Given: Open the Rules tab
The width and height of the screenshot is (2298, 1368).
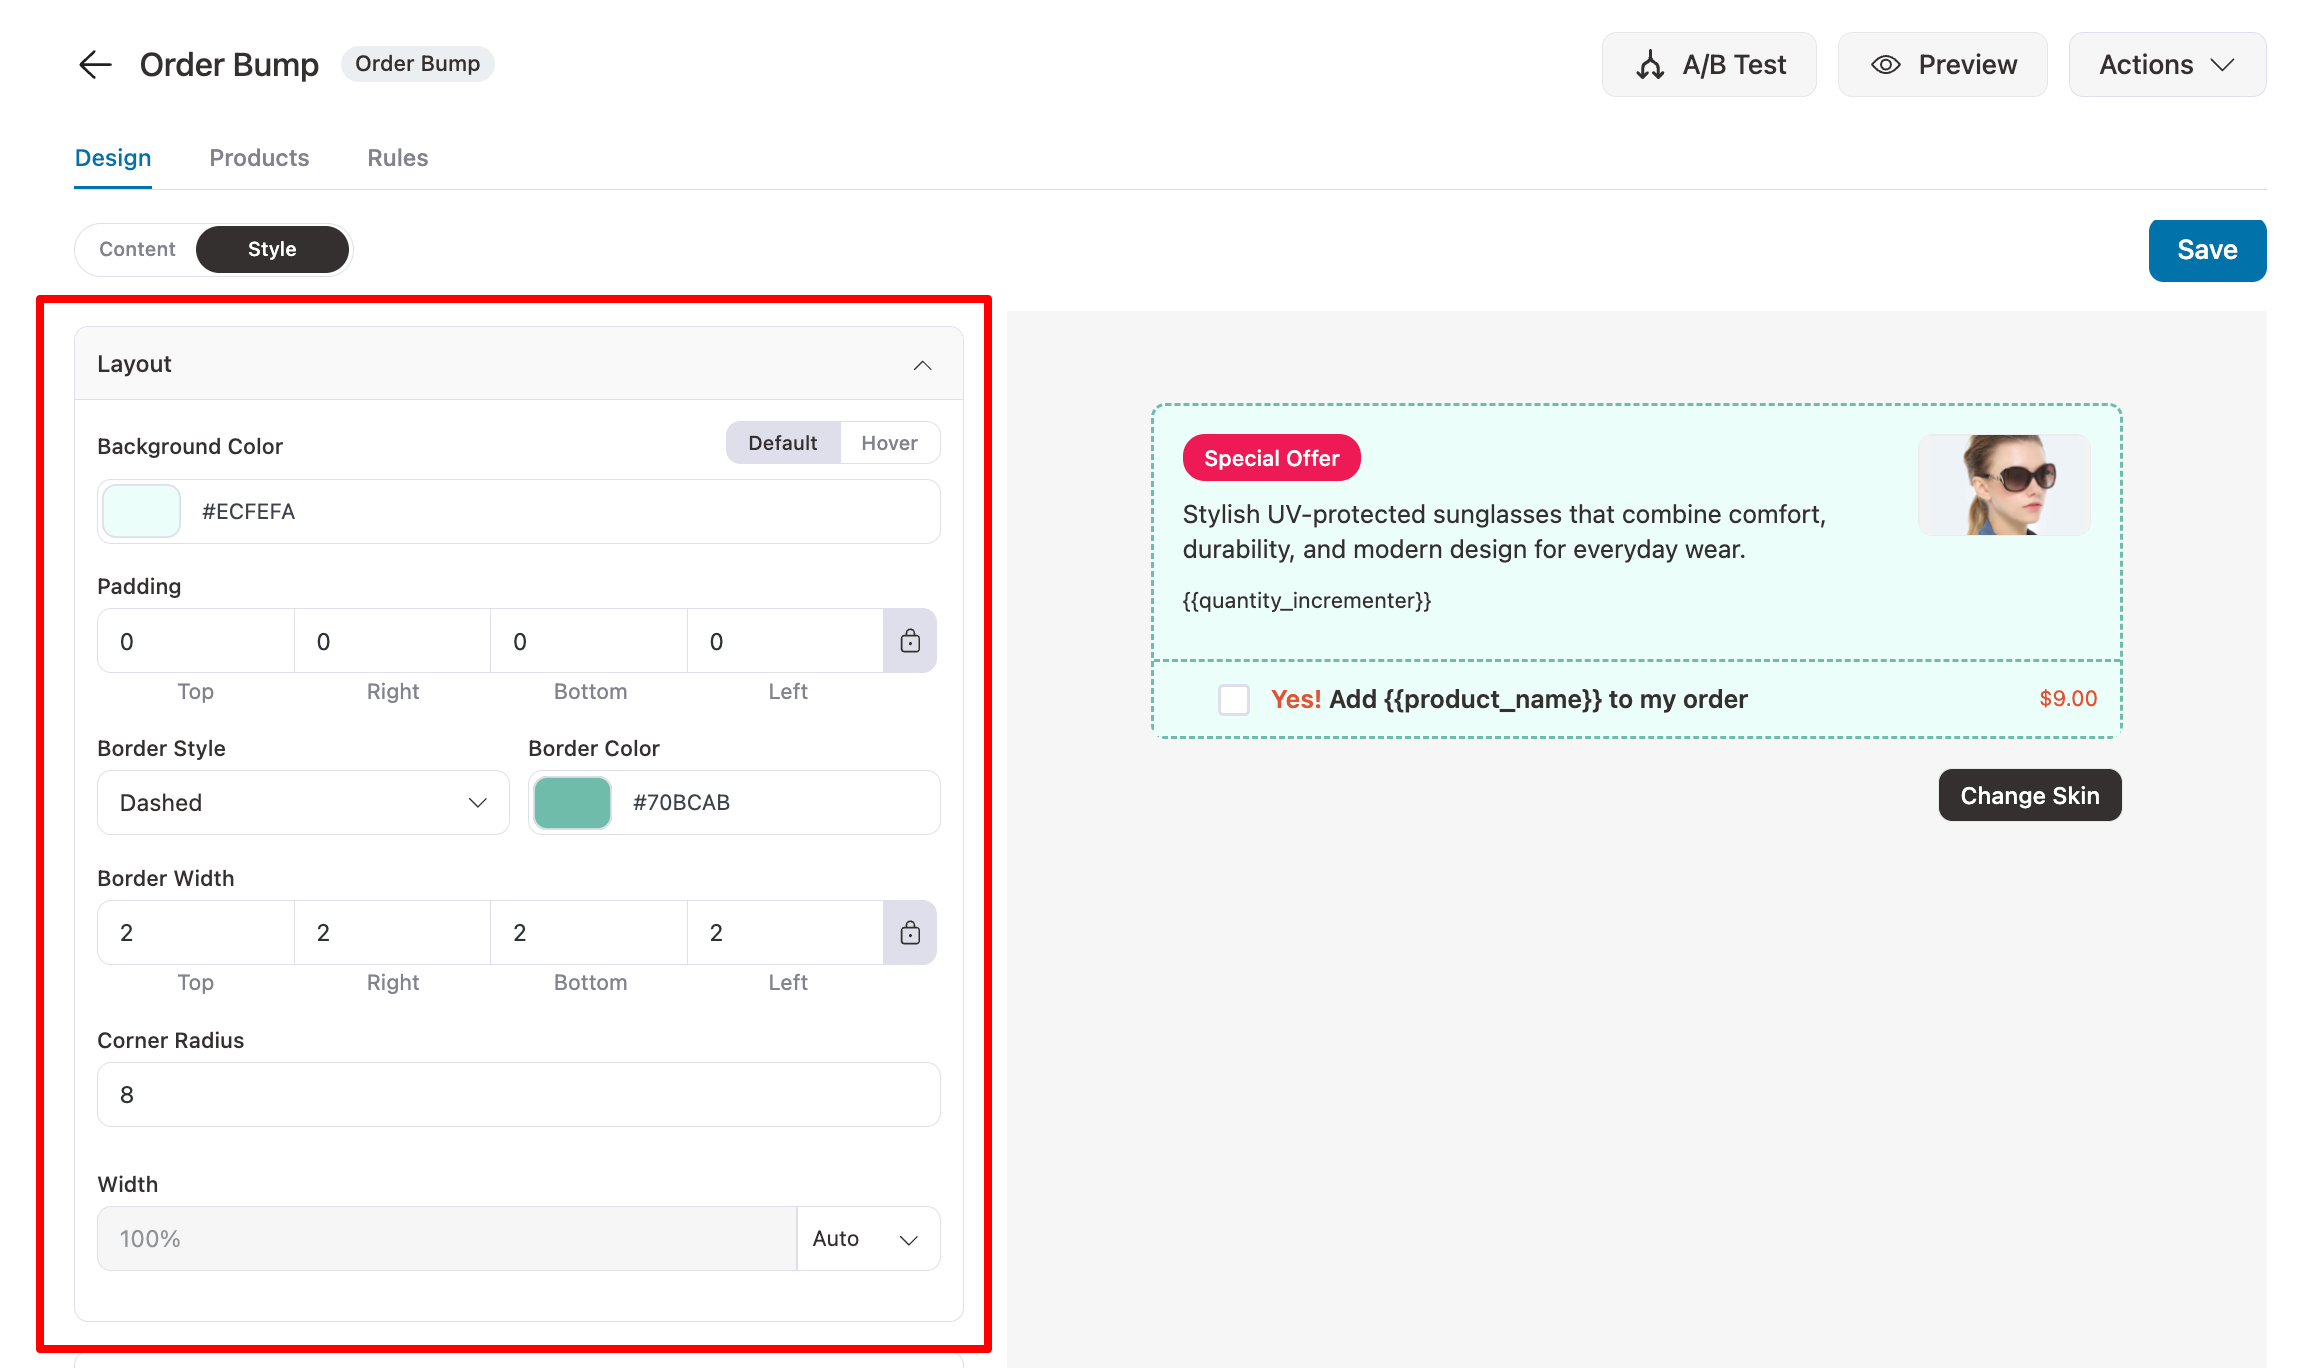Looking at the screenshot, I should pyautogui.click(x=397, y=158).
